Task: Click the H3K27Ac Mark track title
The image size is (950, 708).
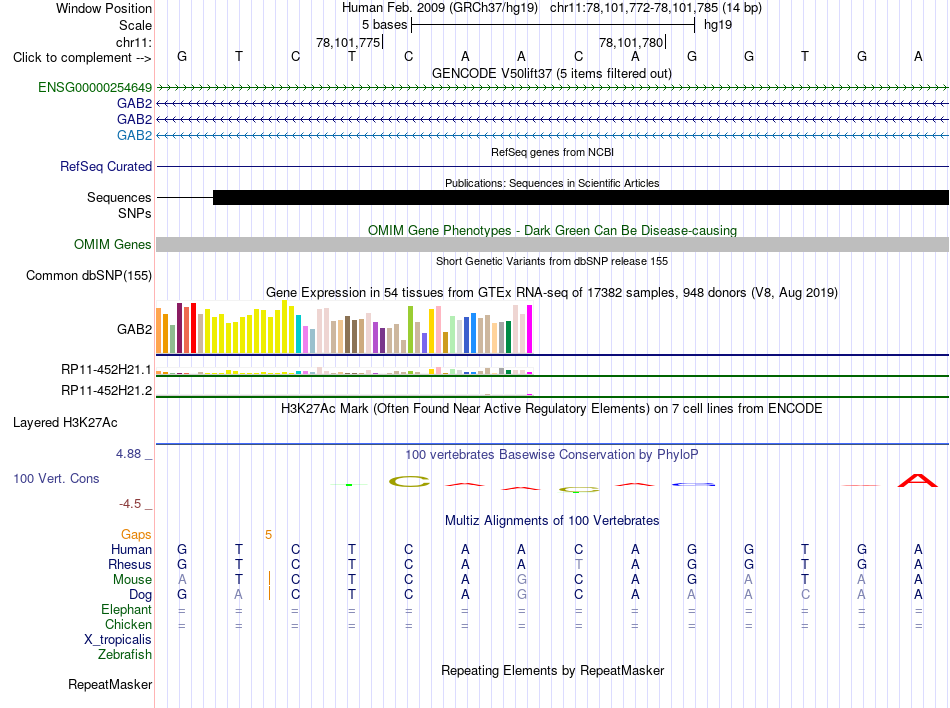Action: (x=551, y=409)
